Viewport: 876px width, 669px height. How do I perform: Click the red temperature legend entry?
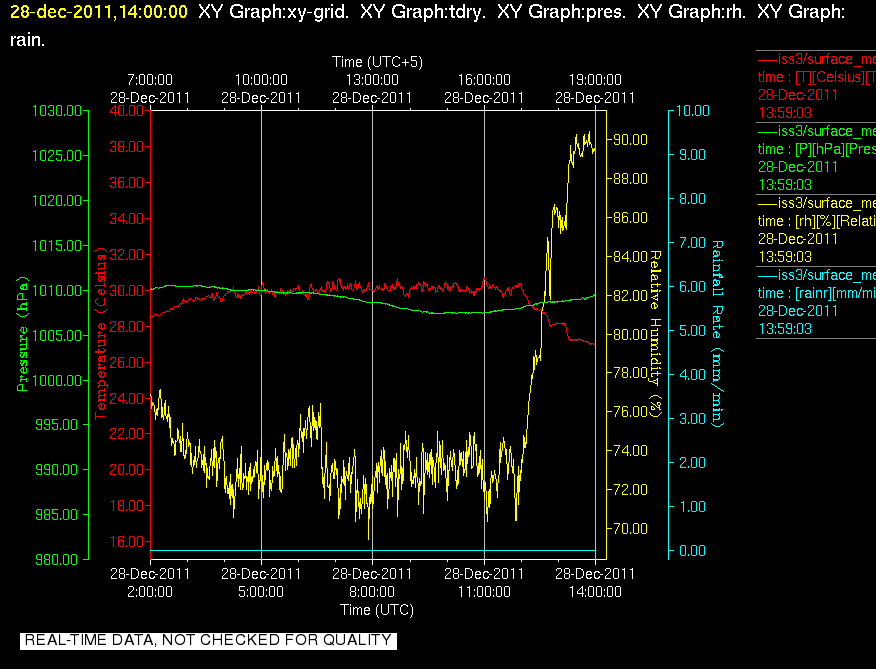point(816,86)
